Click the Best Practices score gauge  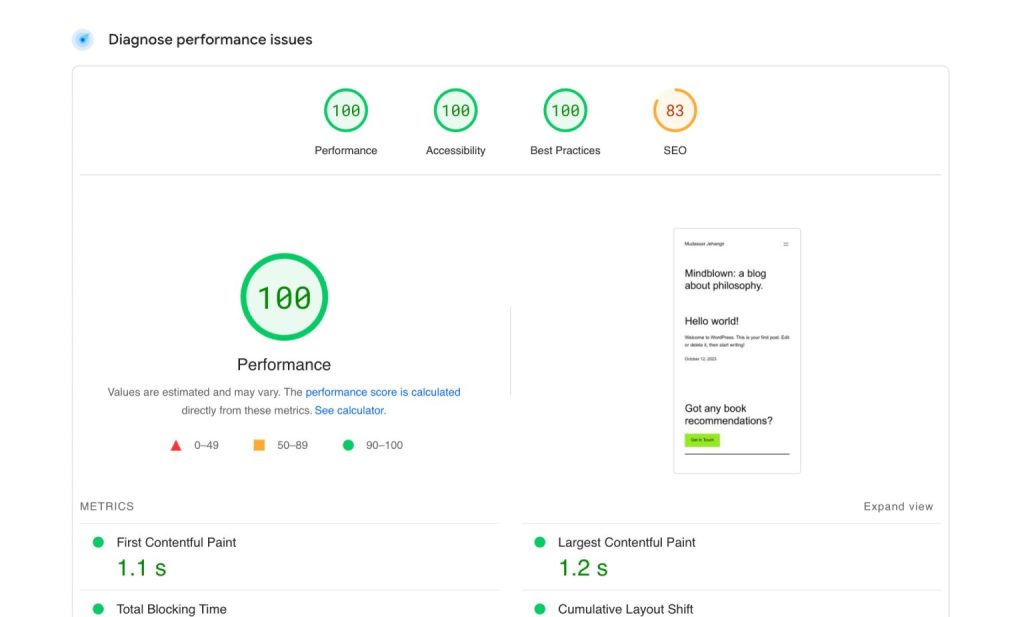565,110
